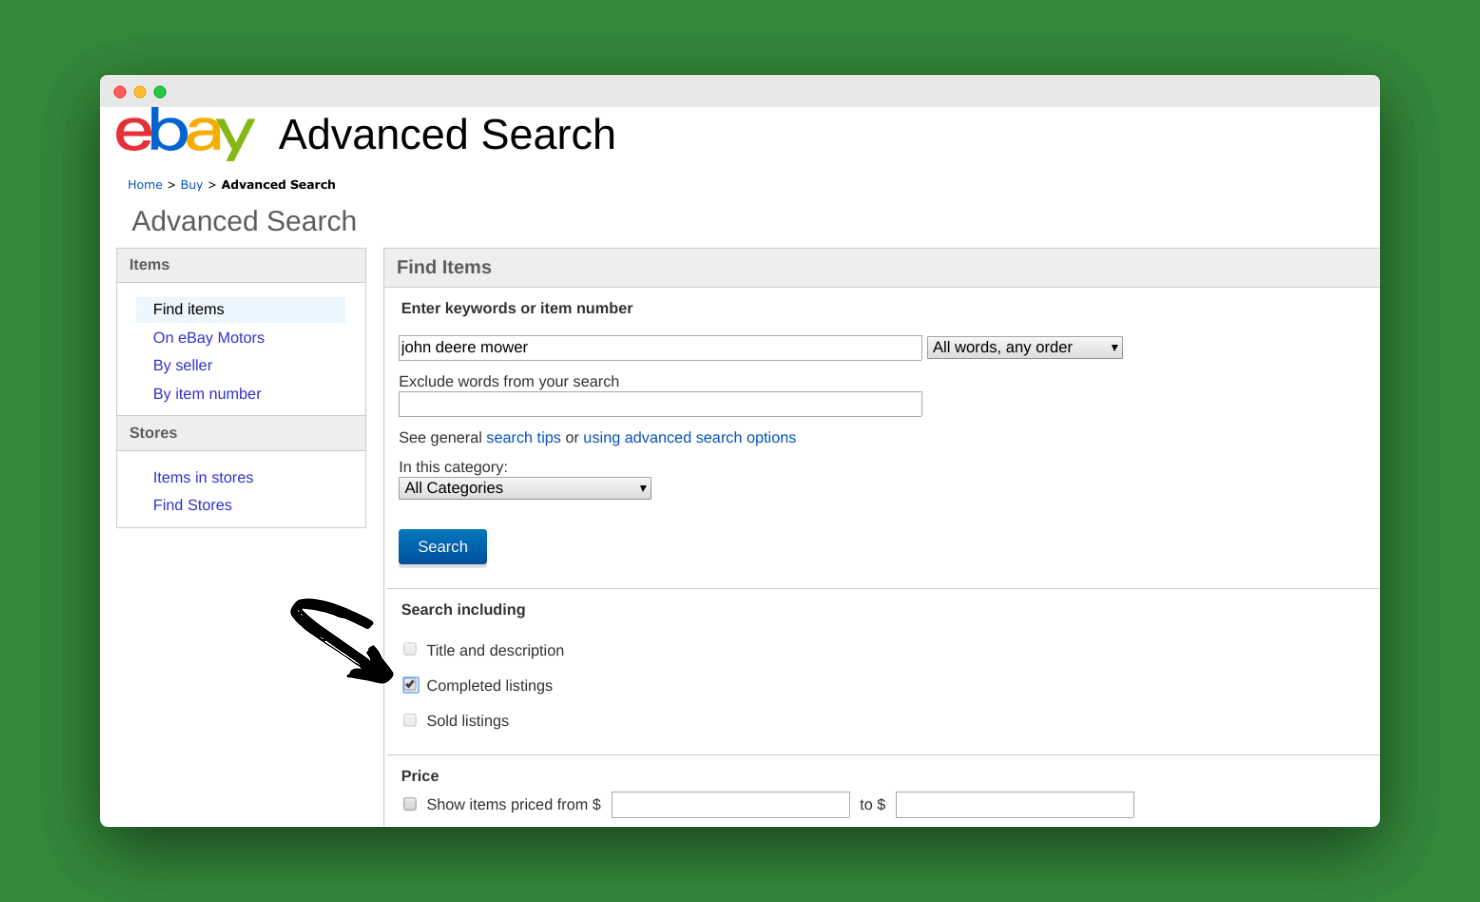The height and width of the screenshot is (902, 1480).
Task: Toggle Show items priced from checkbox
Action: 410,804
